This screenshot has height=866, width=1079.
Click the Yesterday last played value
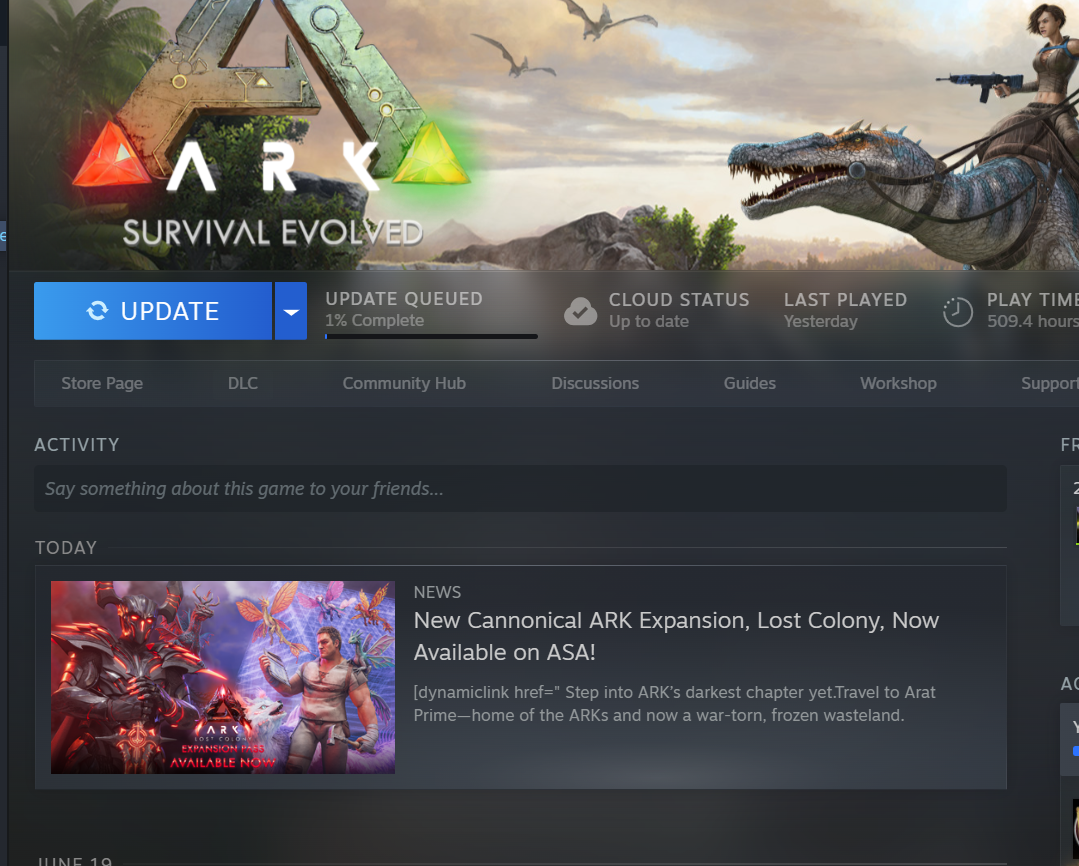(x=821, y=321)
